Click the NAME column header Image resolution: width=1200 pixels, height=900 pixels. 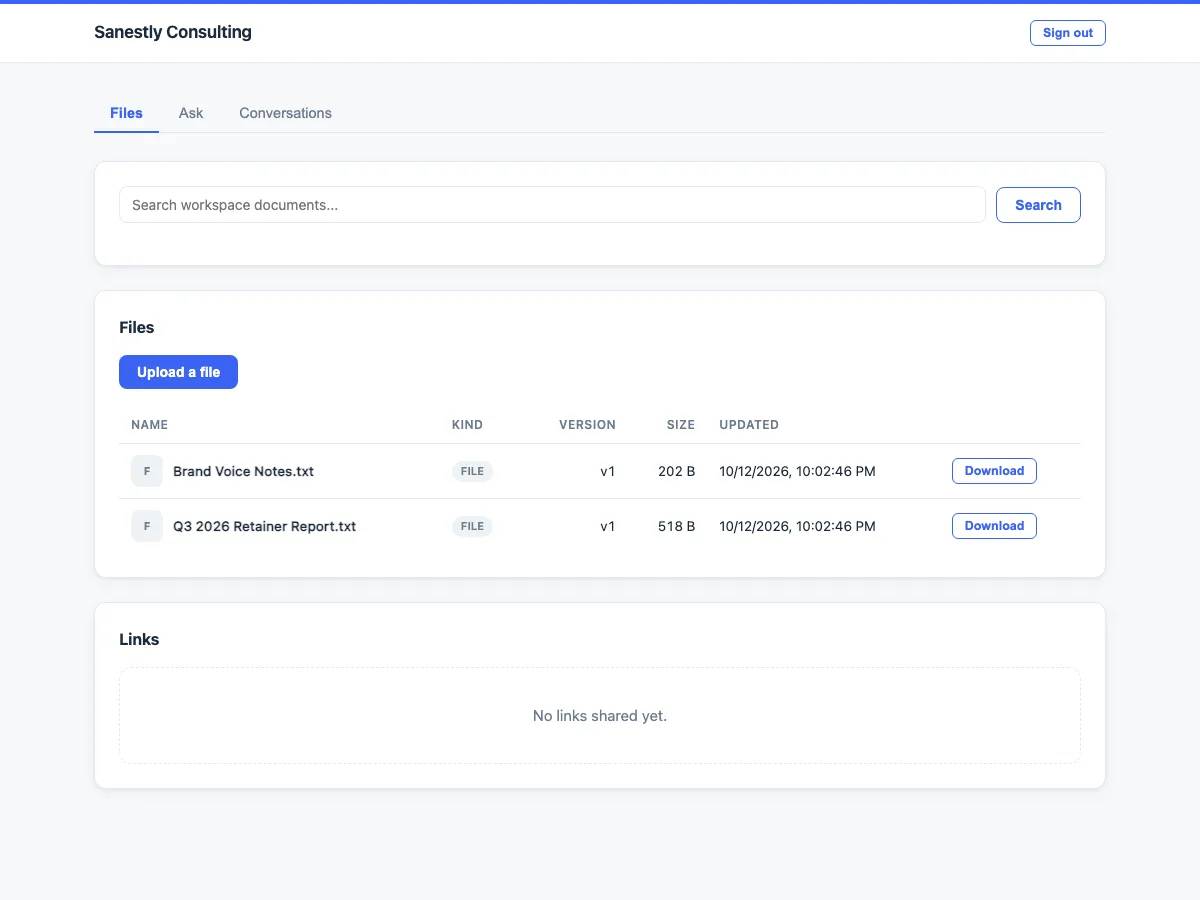149,425
